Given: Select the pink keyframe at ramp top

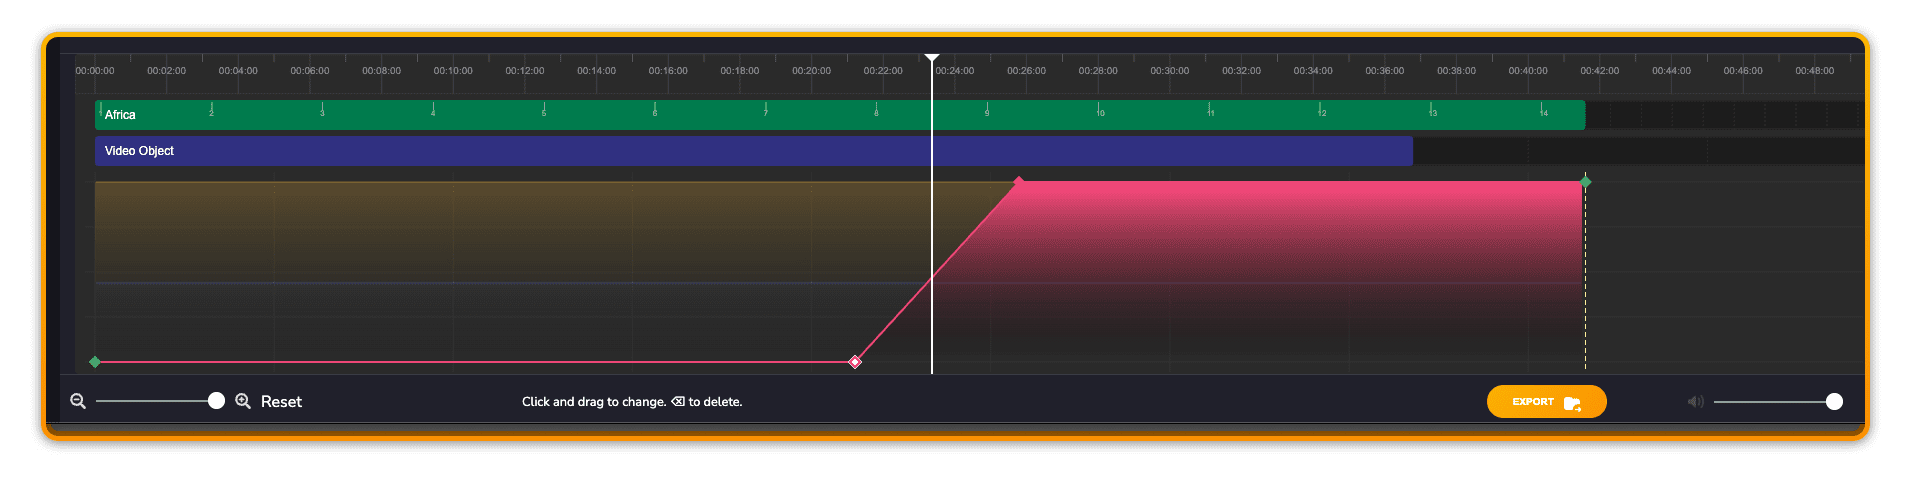Looking at the screenshot, I should tap(1019, 182).
